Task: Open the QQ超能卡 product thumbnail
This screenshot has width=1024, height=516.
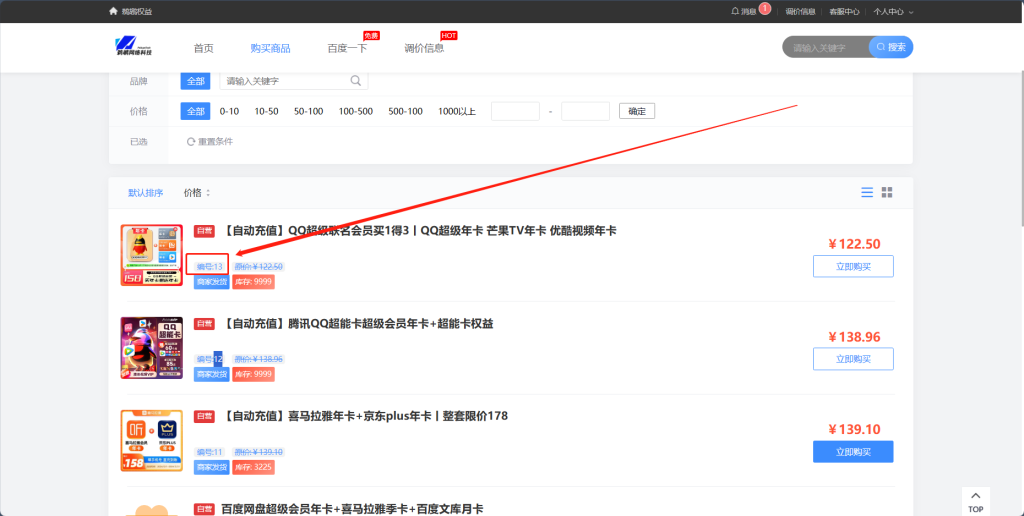Action: pos(151,348)
